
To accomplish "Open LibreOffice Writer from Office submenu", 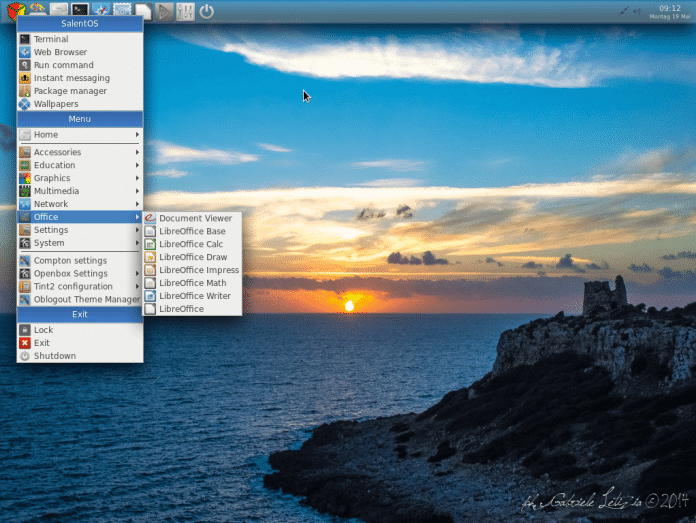I will coord(194,296).
